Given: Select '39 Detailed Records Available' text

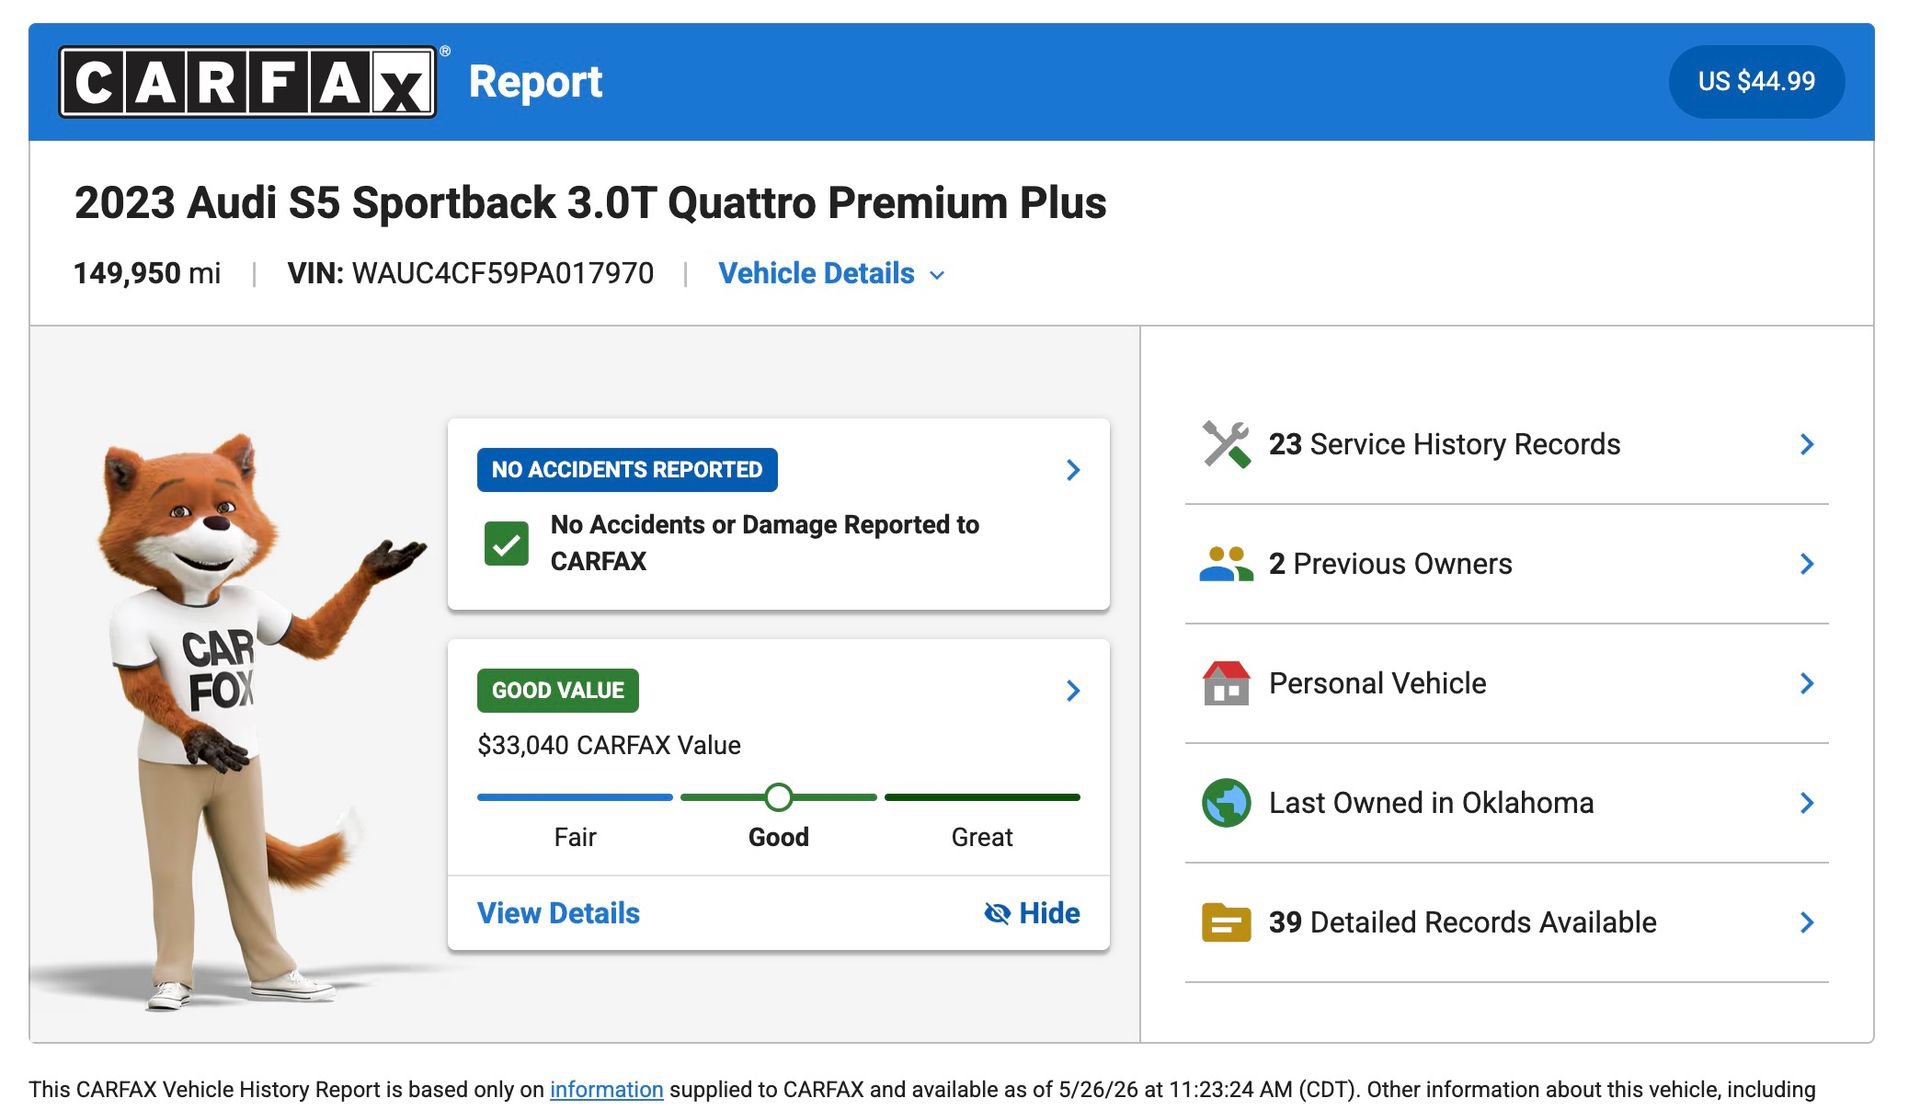Looking at the screenshot, I should click(1462, 922).
